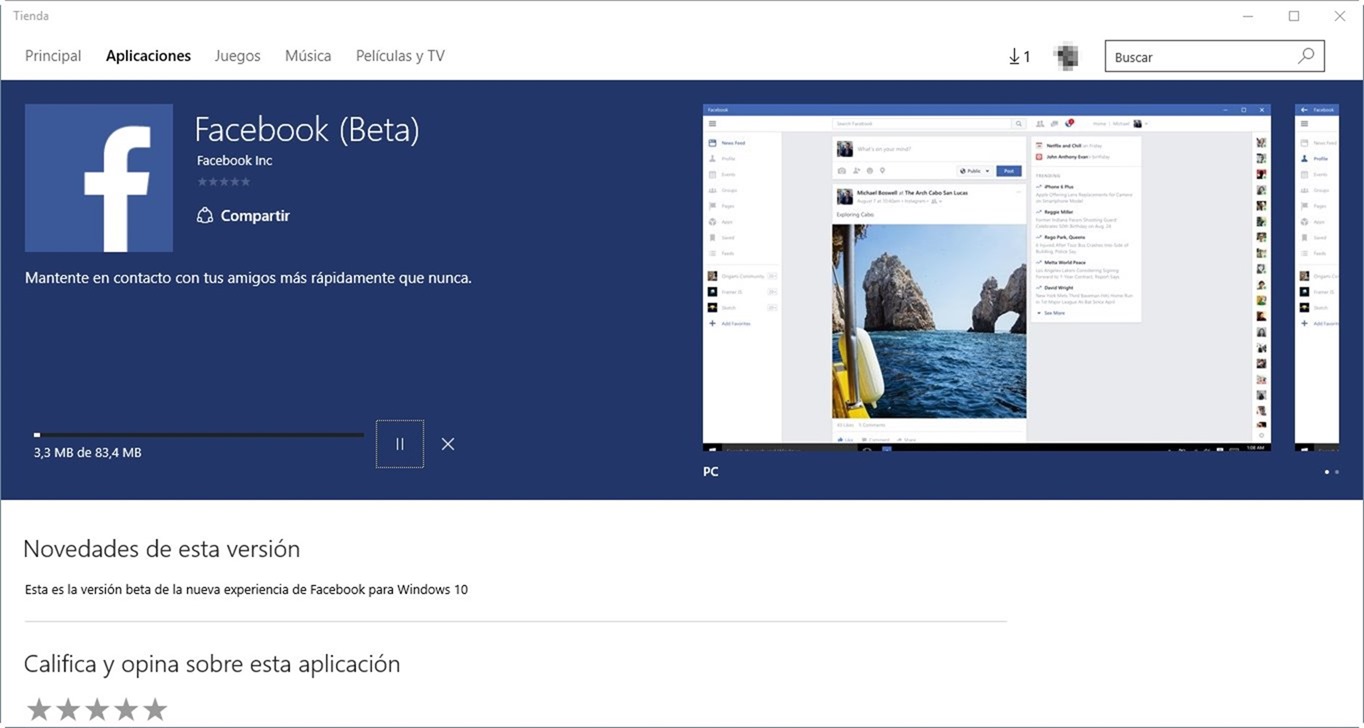Select the first screenshot page dot

pyautogui.click(x=1327, y=471)
